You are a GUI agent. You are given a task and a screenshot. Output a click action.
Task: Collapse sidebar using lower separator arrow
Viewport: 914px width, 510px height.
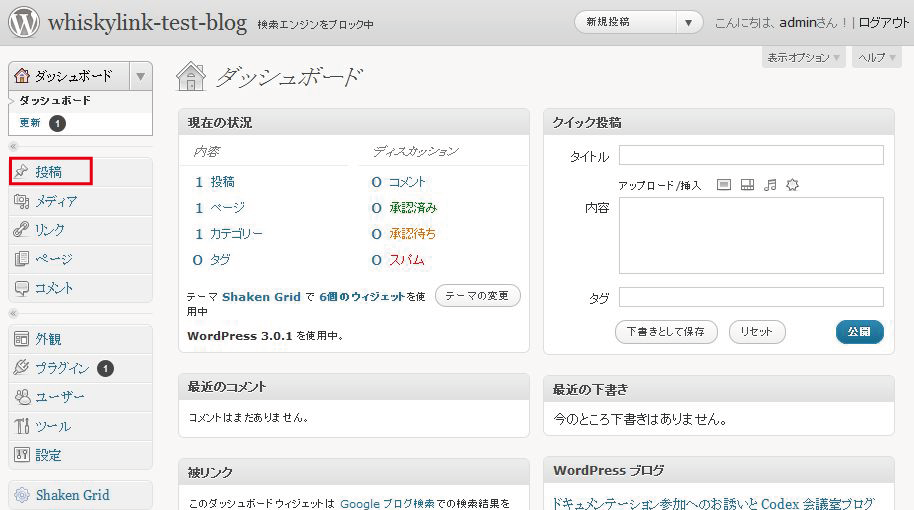14,314
